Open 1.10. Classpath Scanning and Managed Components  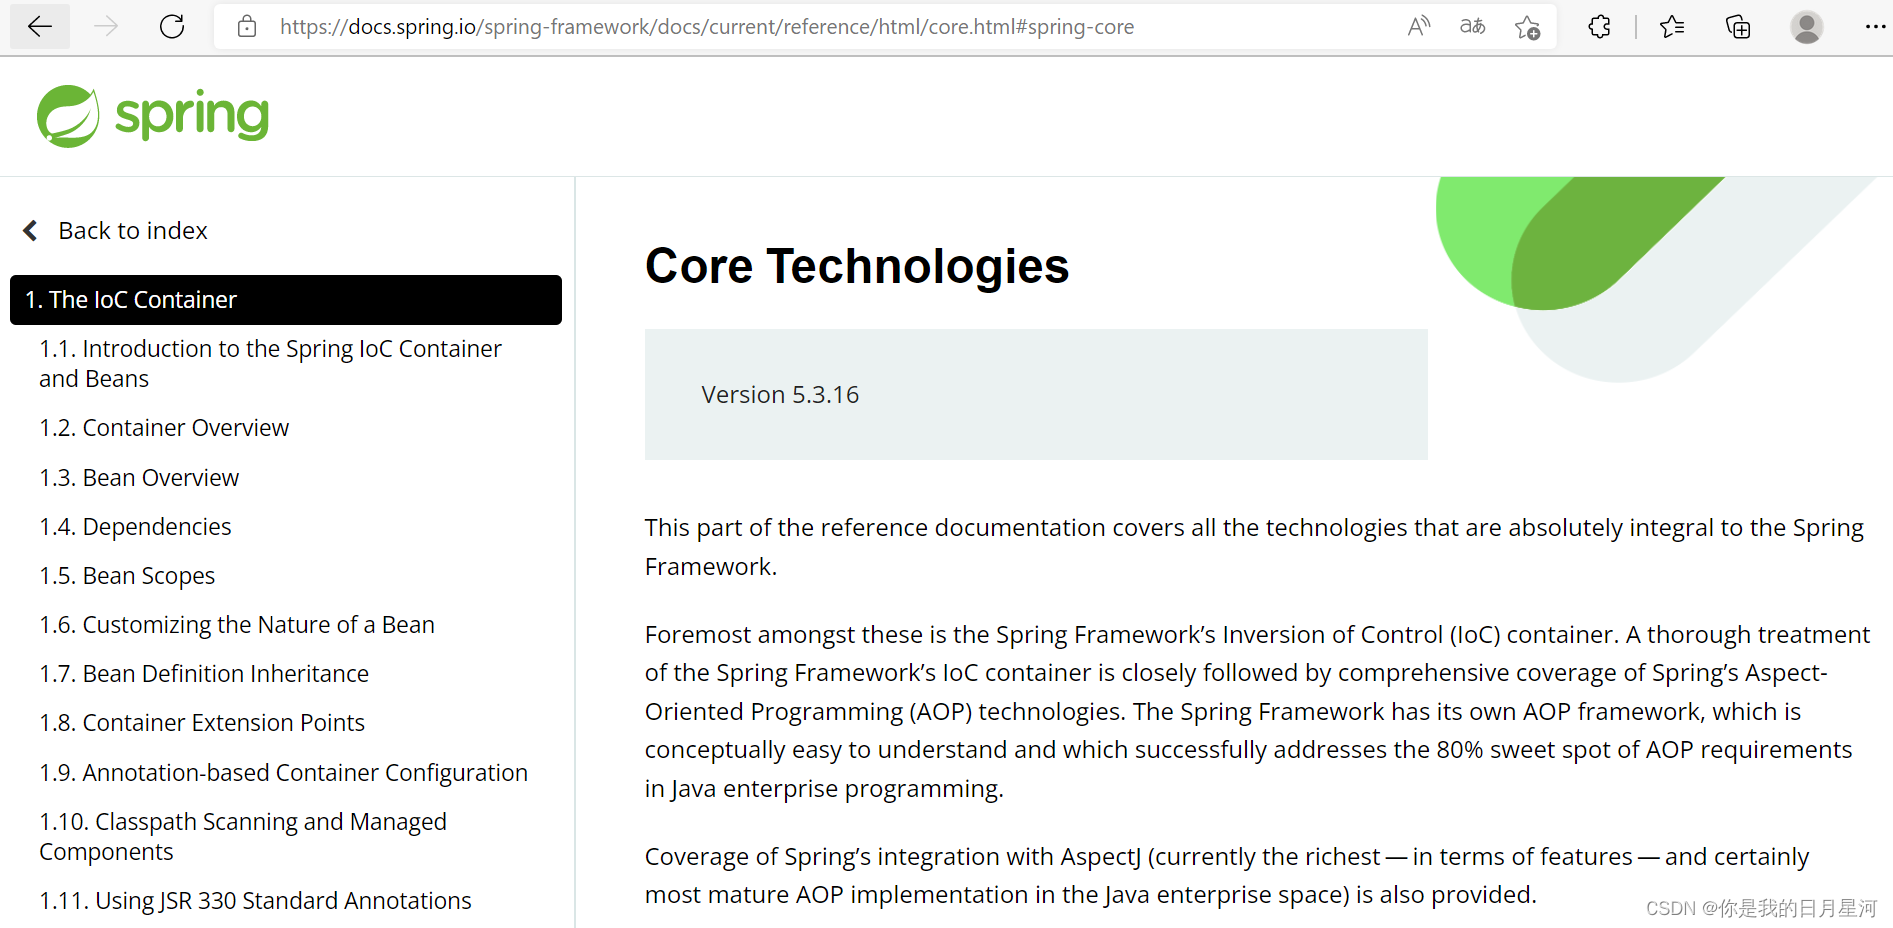[x=243, y=837]
